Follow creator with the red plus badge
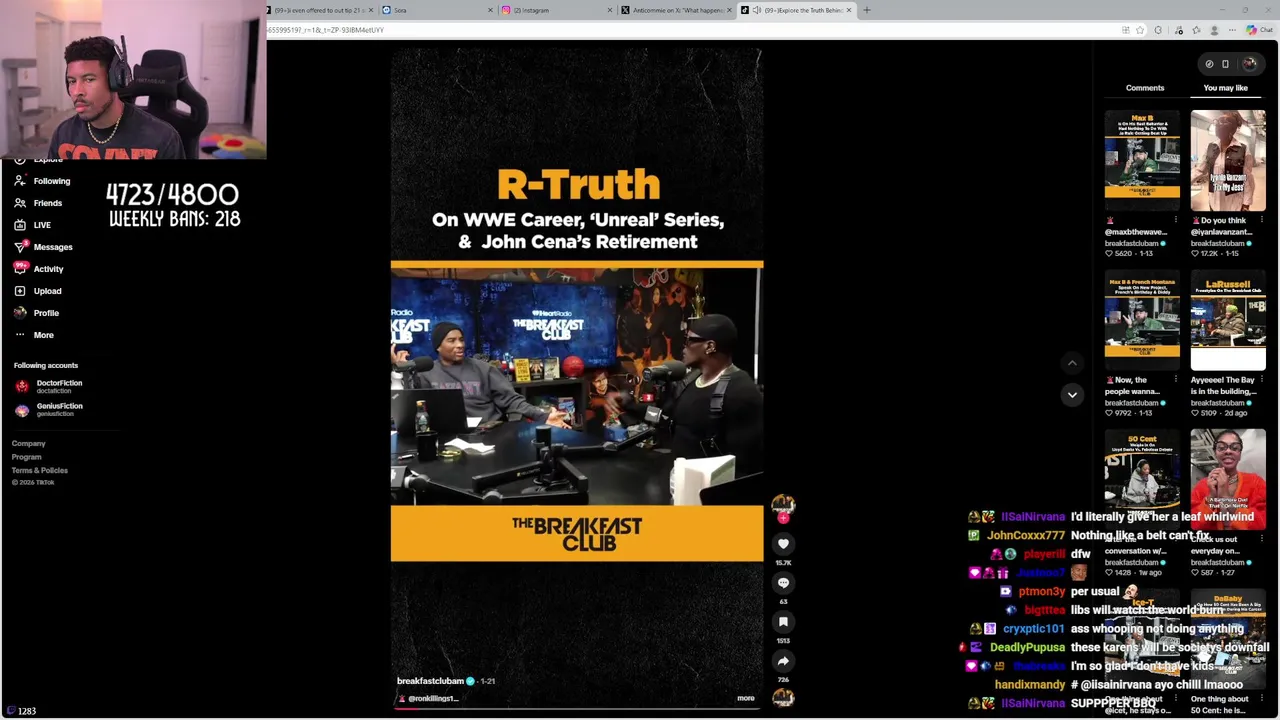Viewport: 1280px width, 720px height. pos(783,518)
